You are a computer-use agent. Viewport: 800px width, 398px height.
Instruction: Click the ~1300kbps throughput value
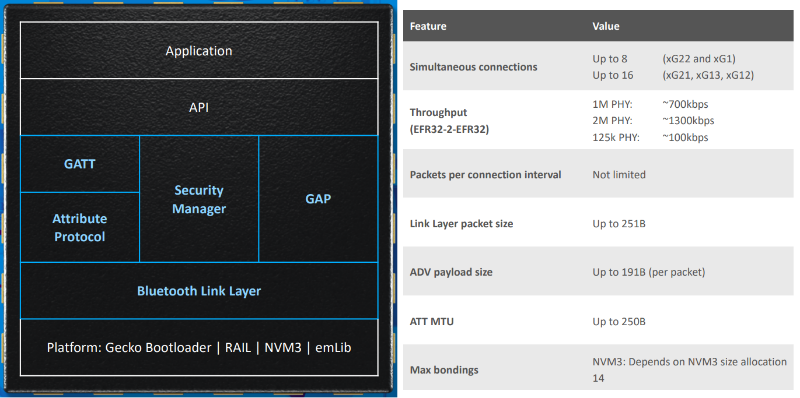tap(688, 121)
